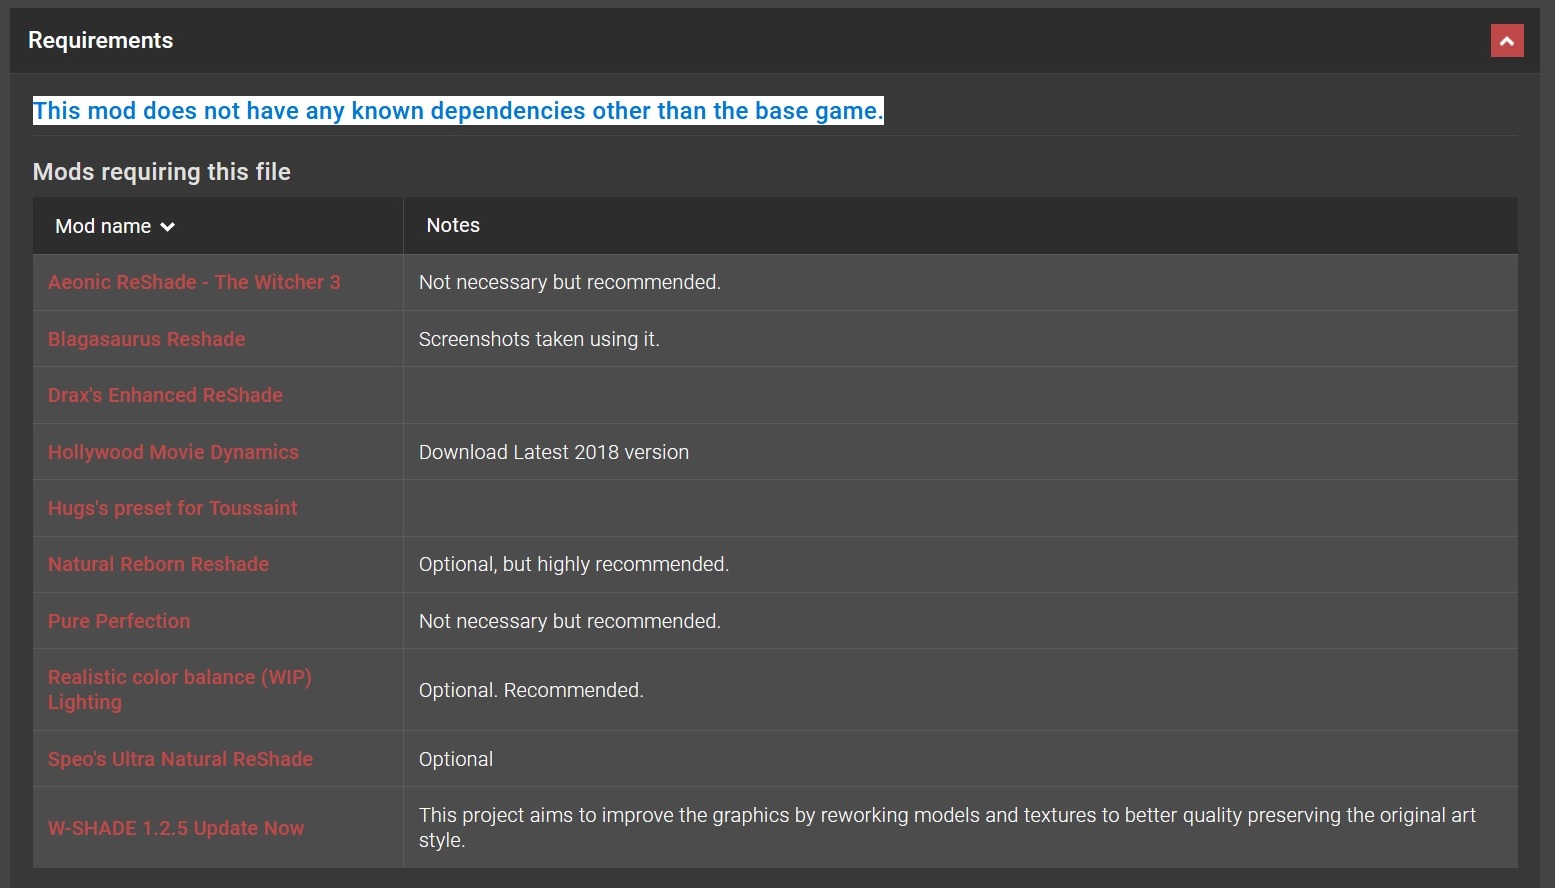The image size is (1555, 888).
Task: Click the Requirements section header title
Action: [x=100, y=40]
